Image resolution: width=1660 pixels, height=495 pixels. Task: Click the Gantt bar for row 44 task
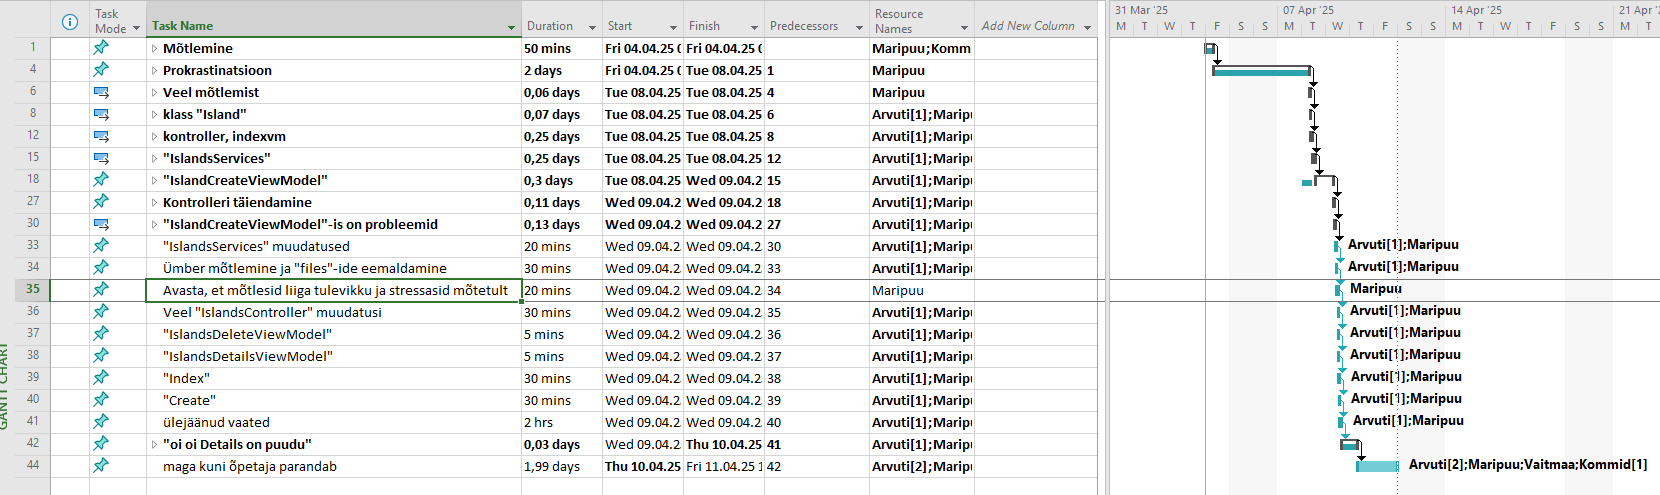tap(1377, 466)
